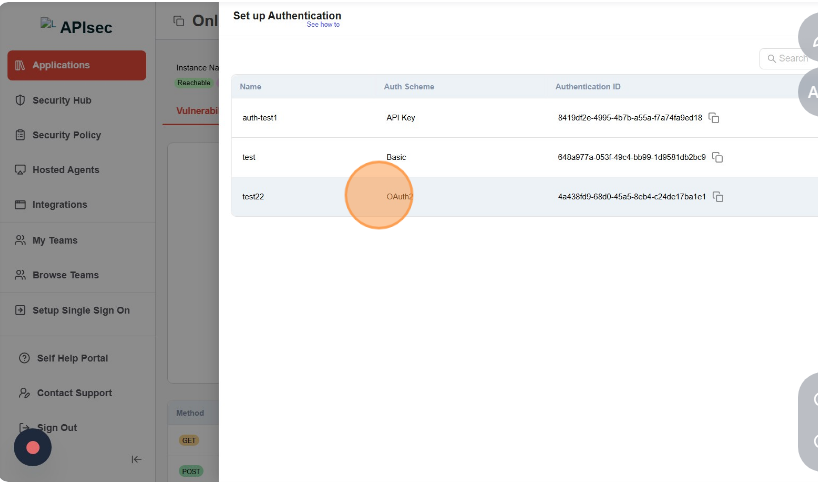This screenshot has width=818, height=483.
Task: Open Security Hub in the sidebar
Action: click(x=62, y=100)
